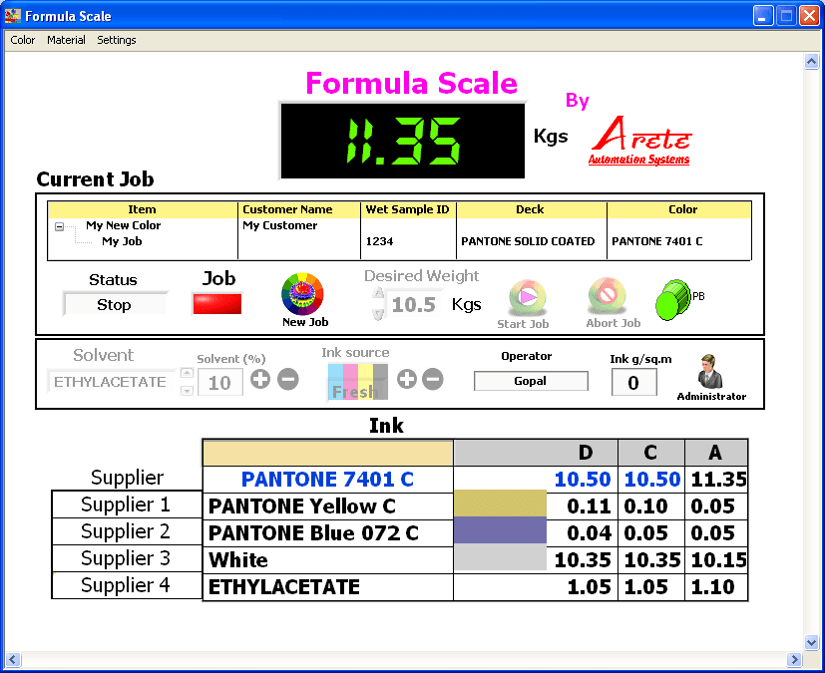Image resolution: width=825 pixels, height=673 pixels.
Task: Click the White ink color swatch
Action: click(x=500, y=558)
